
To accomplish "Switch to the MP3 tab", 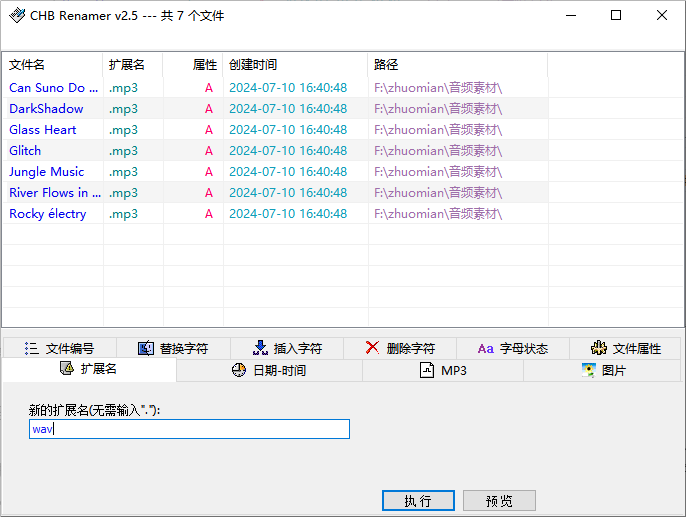I will click(x=442, y=370).
